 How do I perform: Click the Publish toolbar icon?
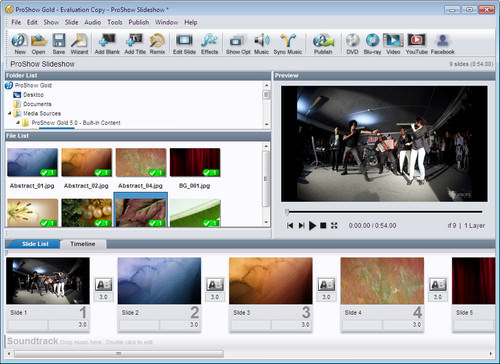click(x=323, y=44)
